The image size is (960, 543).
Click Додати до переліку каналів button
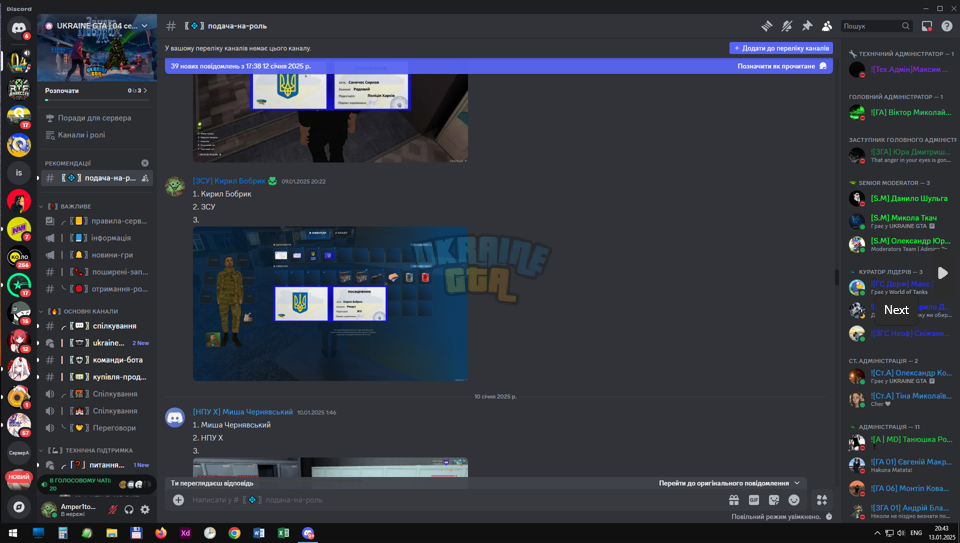(781, 48)
